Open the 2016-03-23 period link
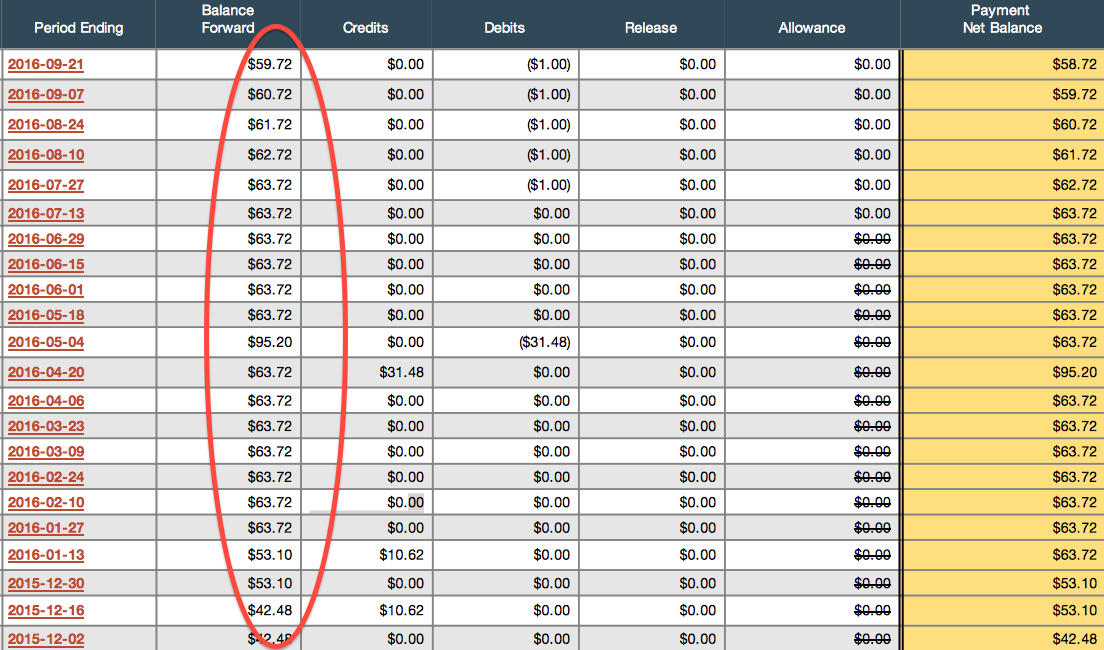 (46, 427)
